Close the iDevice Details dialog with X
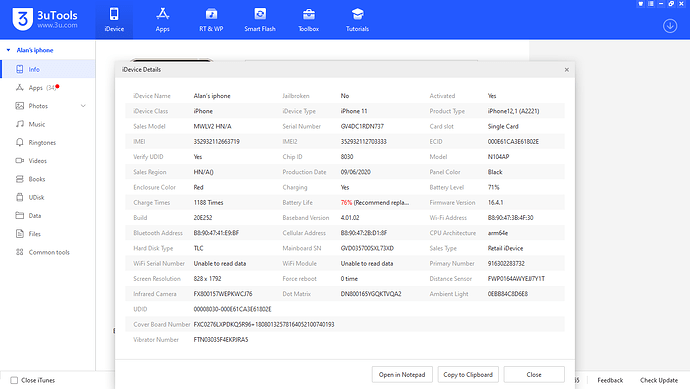690x389 pixels. [x=566, y=70]
